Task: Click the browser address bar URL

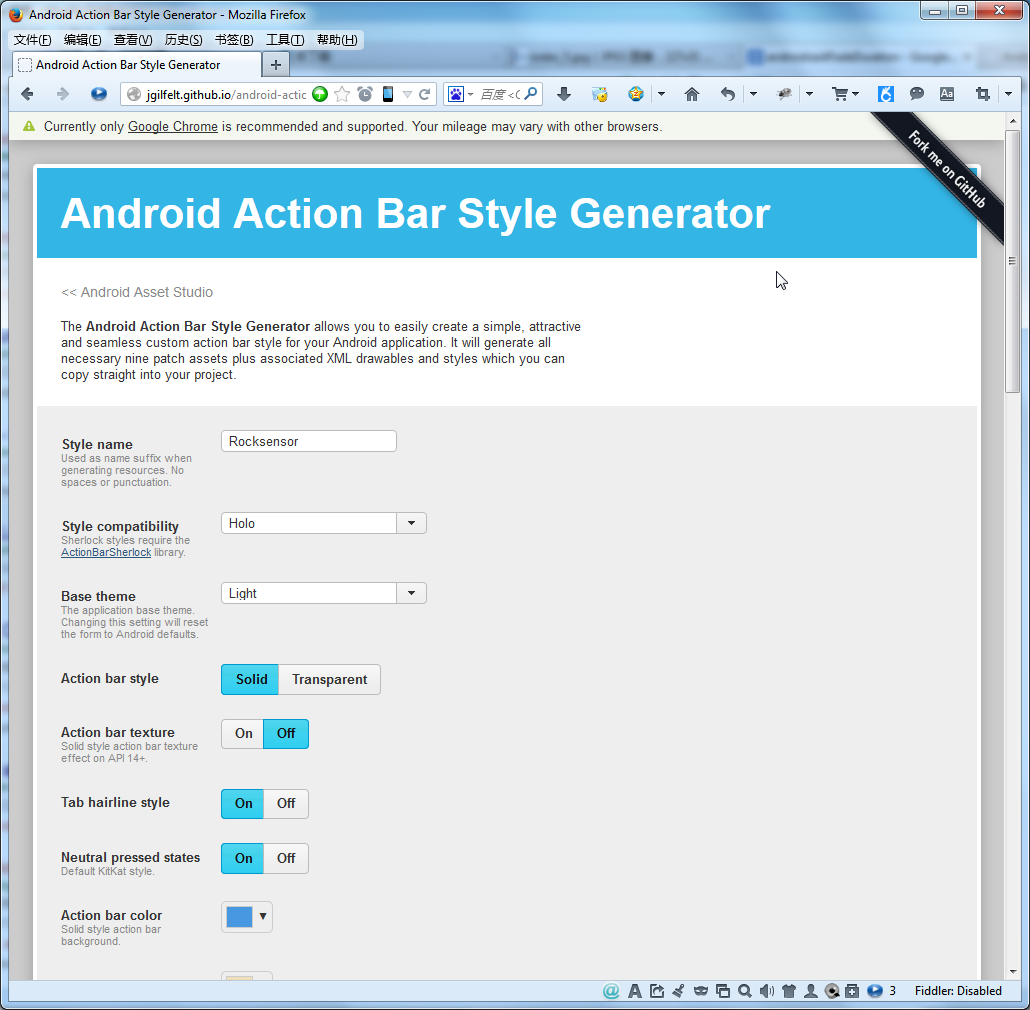Action: point(225,95)
